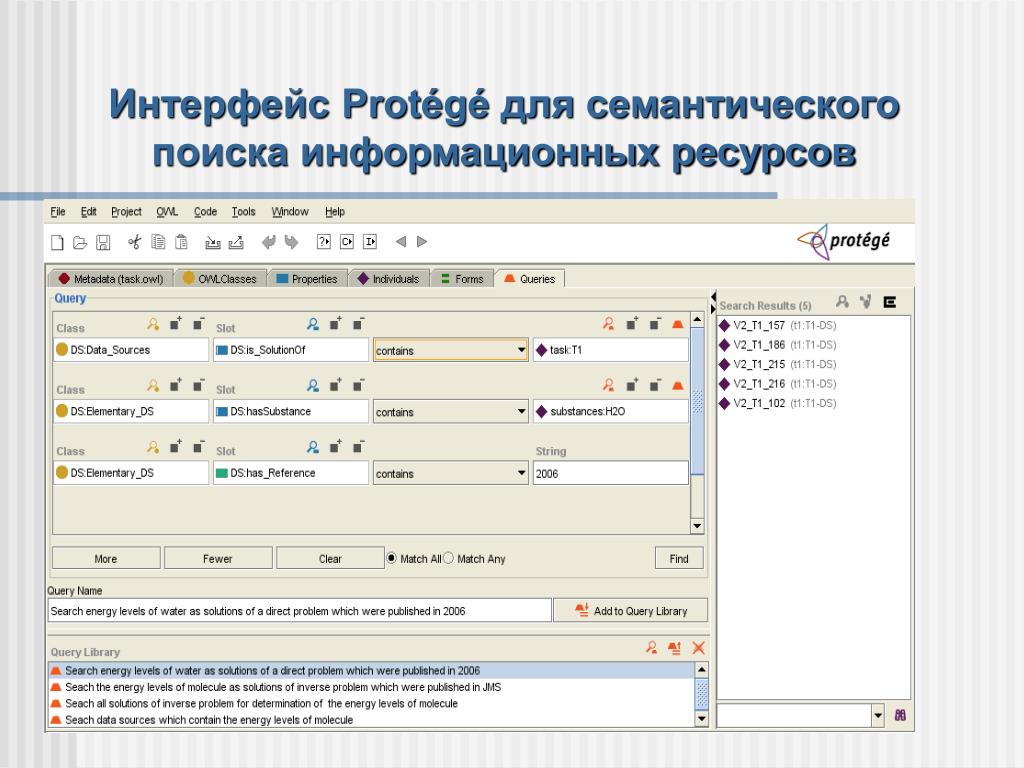Screen dimensions: 1024x768
Task: Select library query 'Seach data sources which contain'
Action: coord(372,720)
